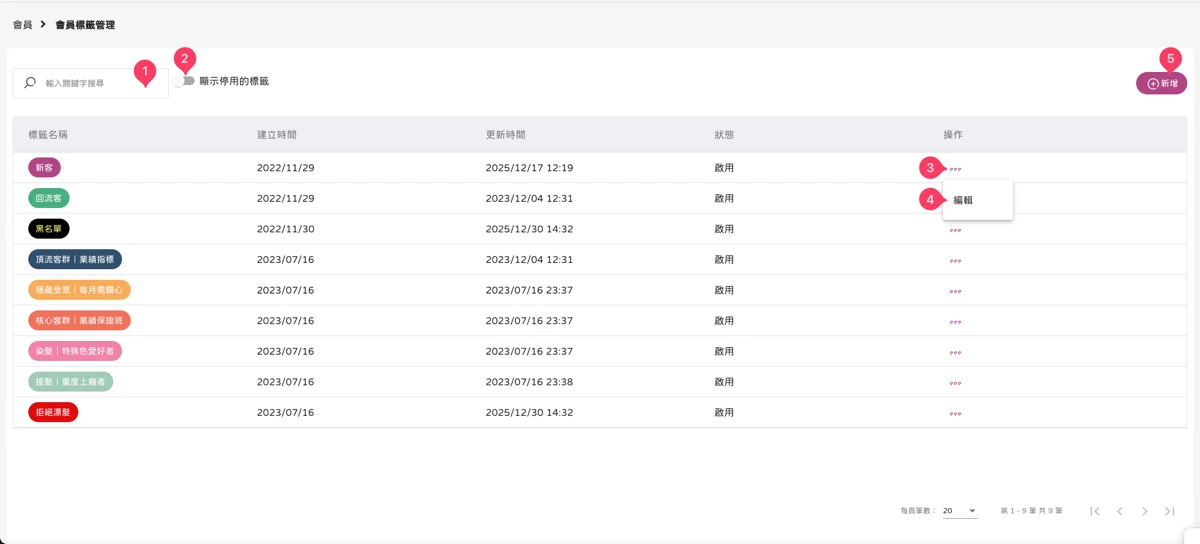This screenshot has width=1200, height=544.
Task: Select the pale green 接髮|重度上癮者 tag chip
Action: tap(71, 382)
